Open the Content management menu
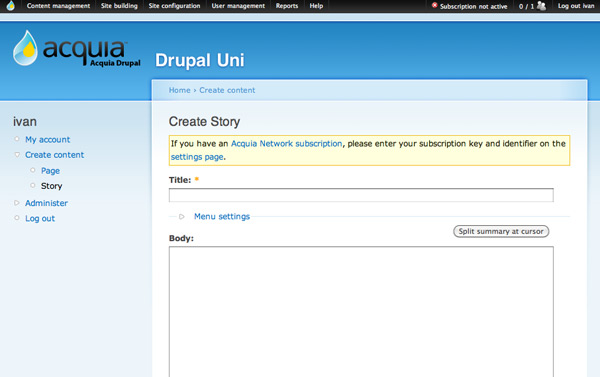The height and width of the screenshot is (377, 600). pyautogui.click(x=58, y=6)
